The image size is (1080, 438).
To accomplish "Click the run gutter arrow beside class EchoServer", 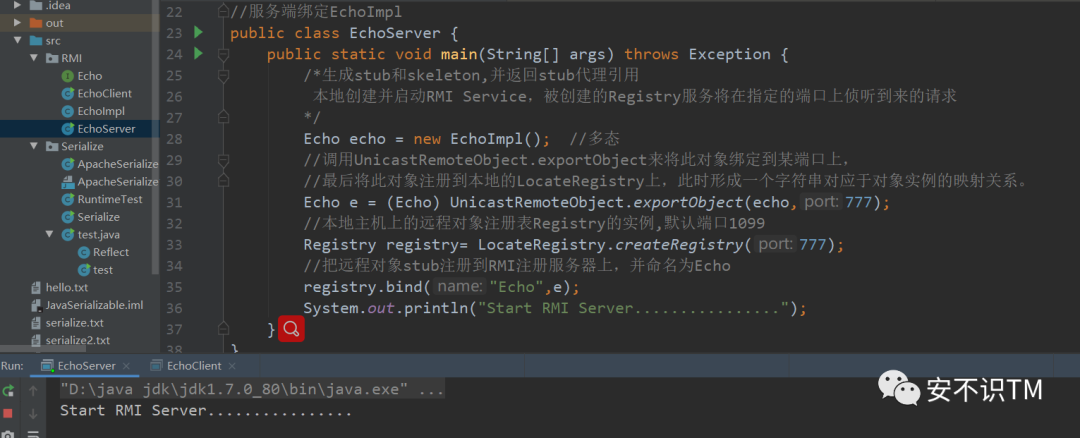I will pyautogui.click(x=198, y=32).
